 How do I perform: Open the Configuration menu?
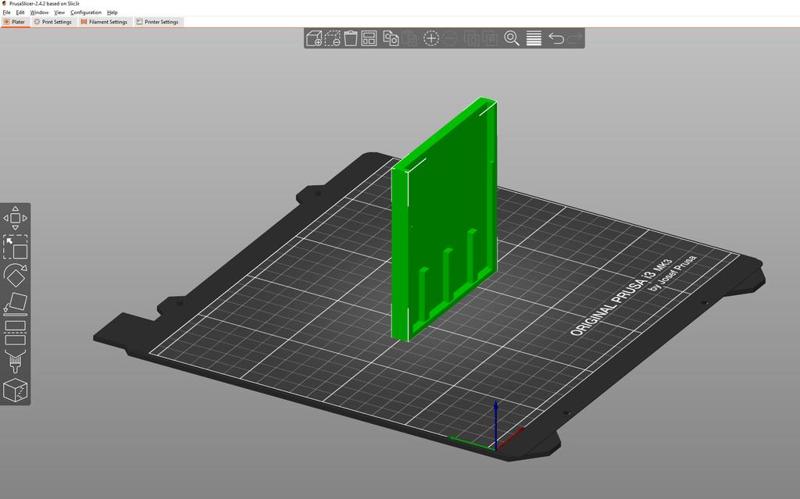[86, 12]
